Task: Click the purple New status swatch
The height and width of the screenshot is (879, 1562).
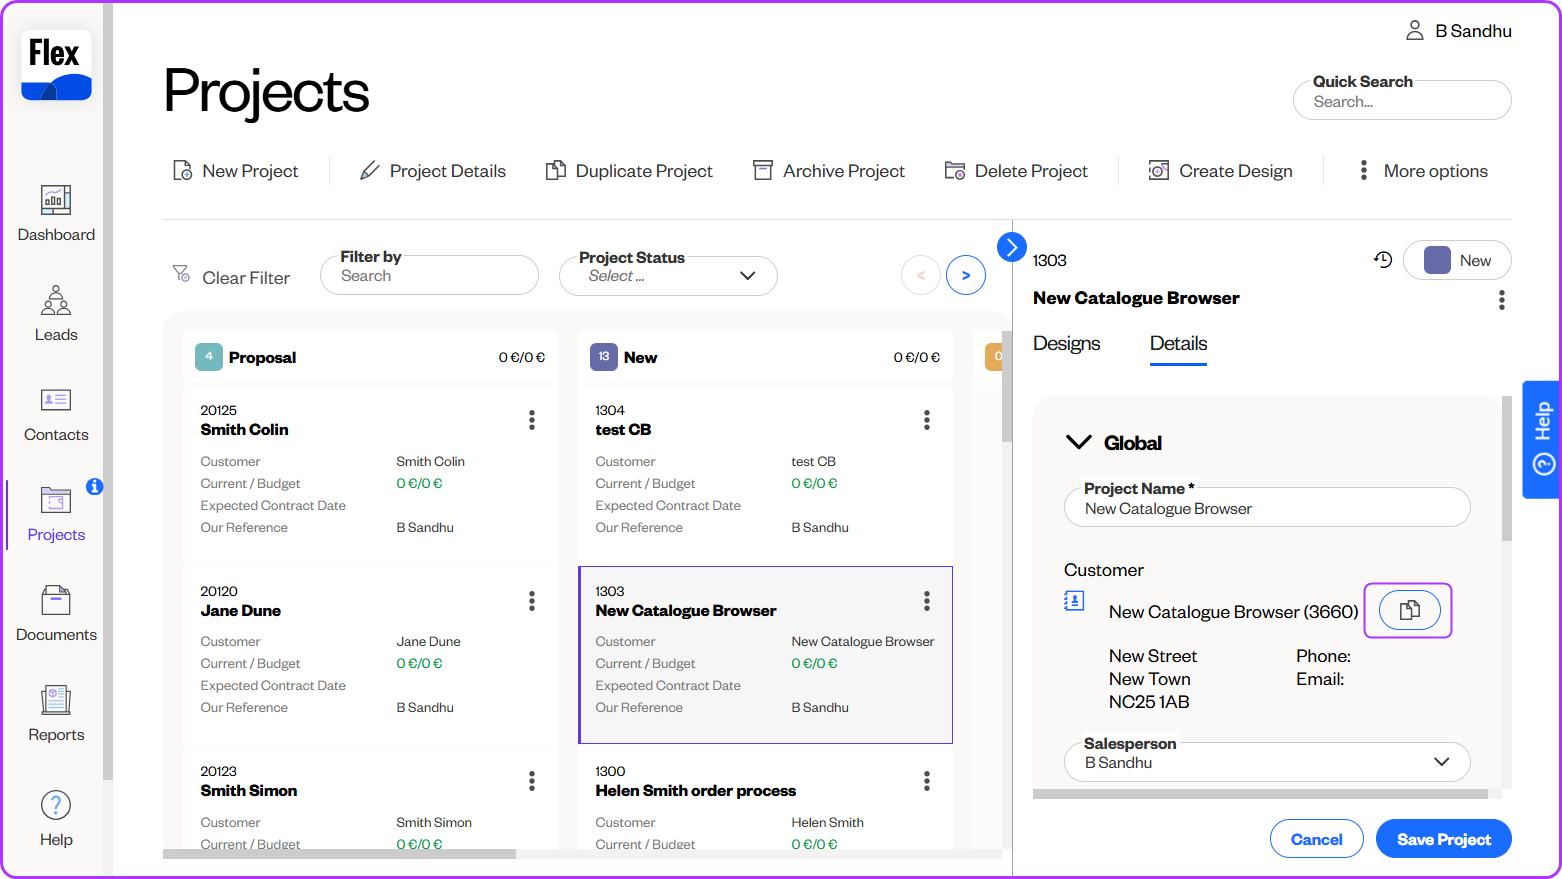Action: click(x=1437, y=260)
